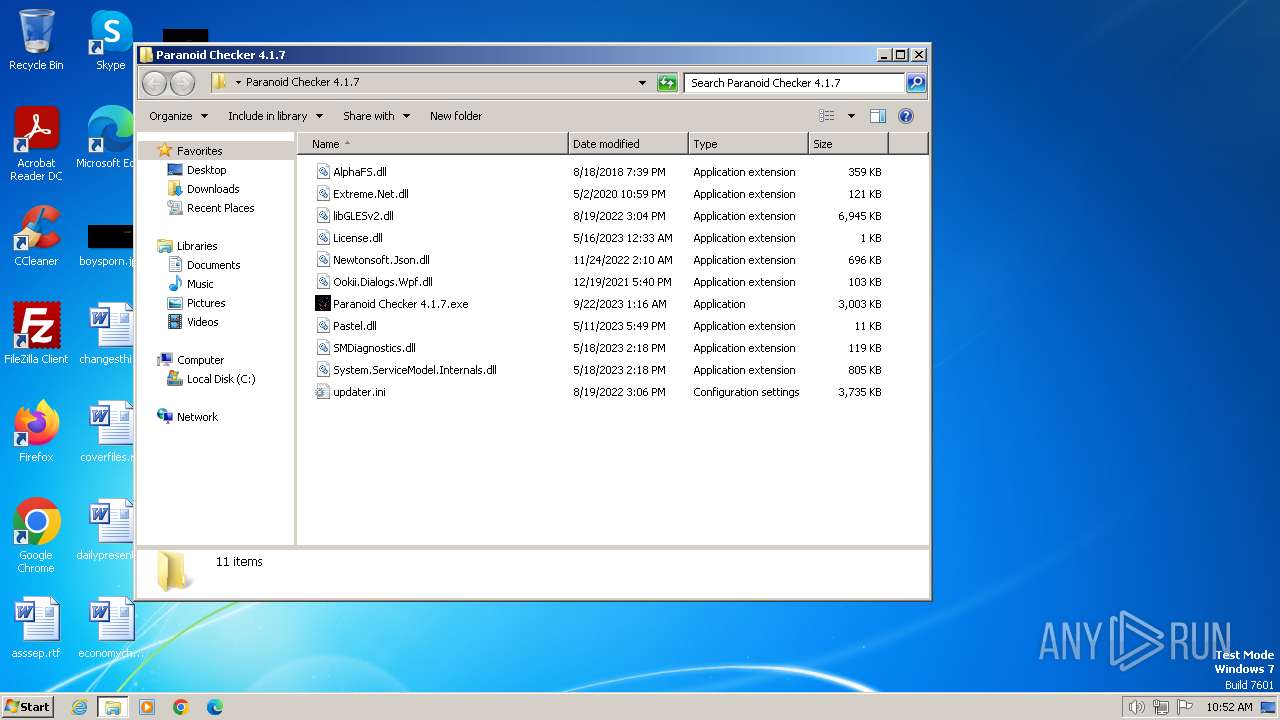This screenshot has width=1280, height=720.
Task: Open Include in library dropdown
Action: point(275,116)
